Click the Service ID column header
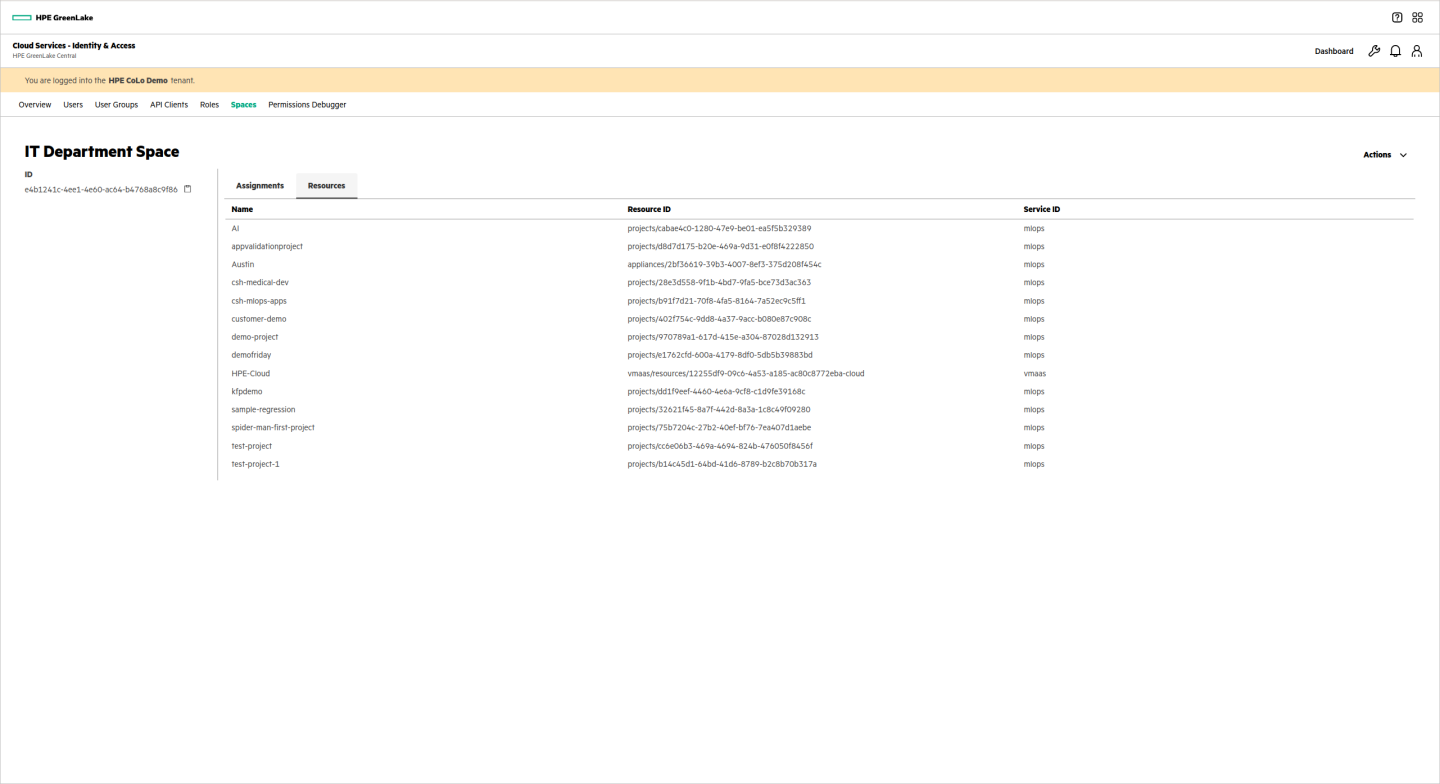Image resolution: width=1440 pixels, height=784 pixels. pyautogui.click(x=1042, y=210)
